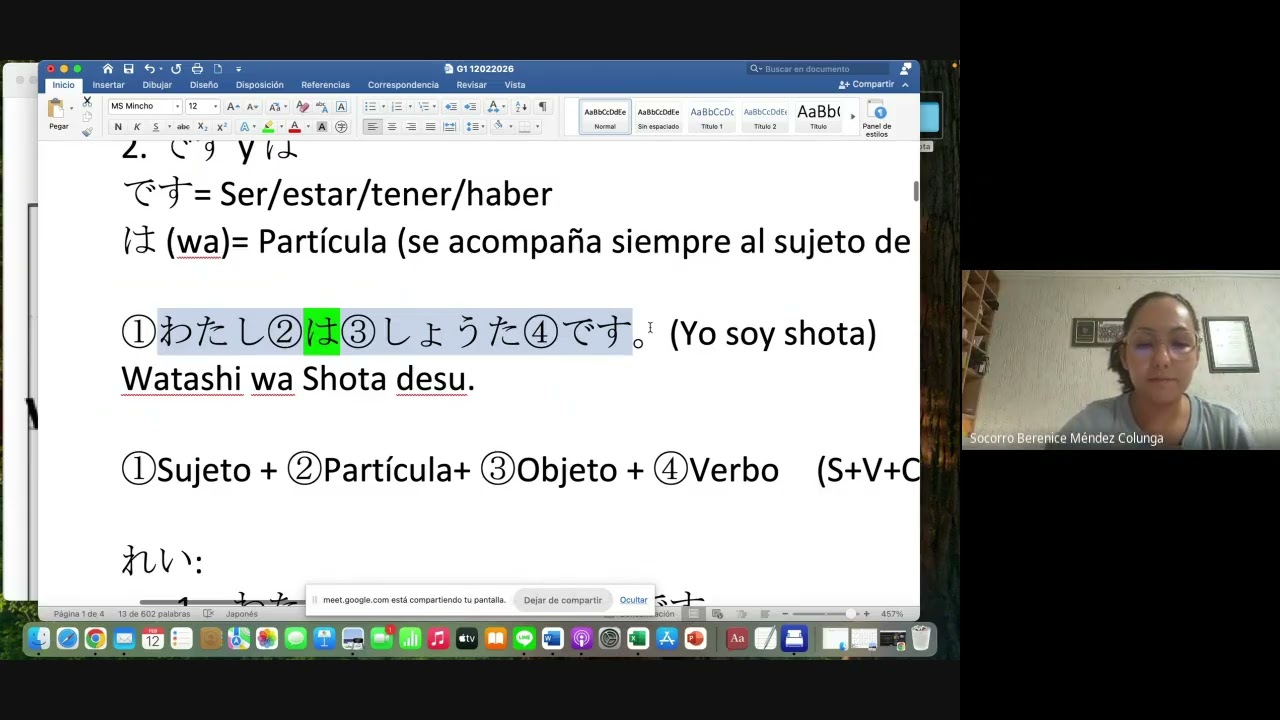Image resolution: width=1280 pixels, height=720 pixels.
Task: Click the Compartir share button
Action: pos(867,85)
